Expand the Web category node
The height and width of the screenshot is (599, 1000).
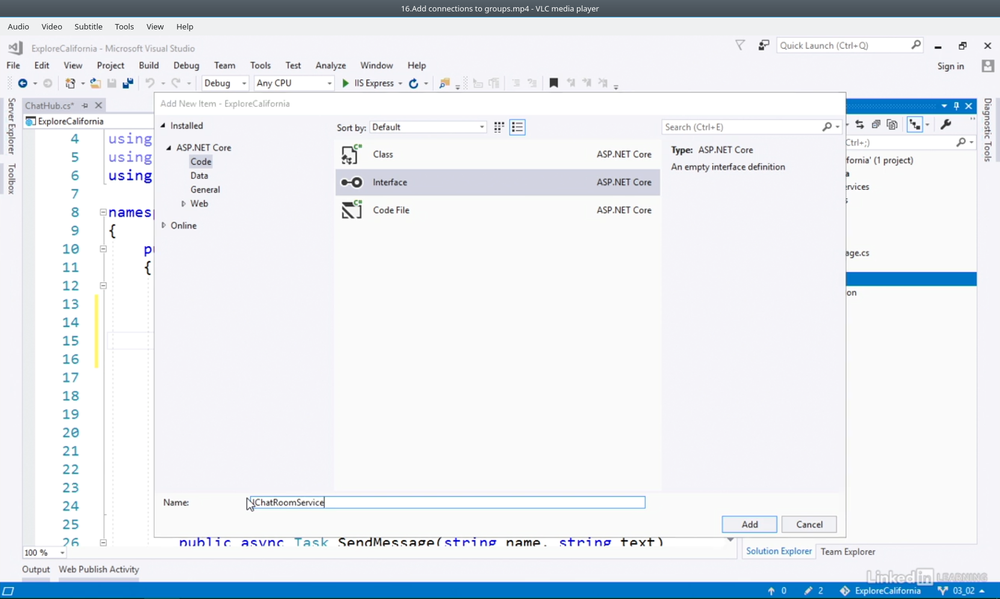183,203
